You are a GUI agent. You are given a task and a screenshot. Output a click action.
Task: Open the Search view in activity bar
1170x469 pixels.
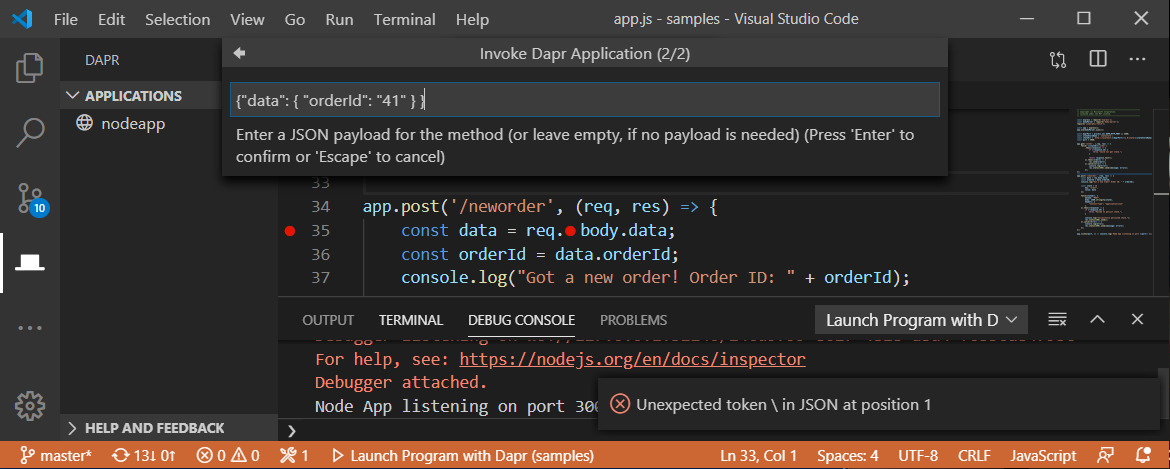[30, 132]
